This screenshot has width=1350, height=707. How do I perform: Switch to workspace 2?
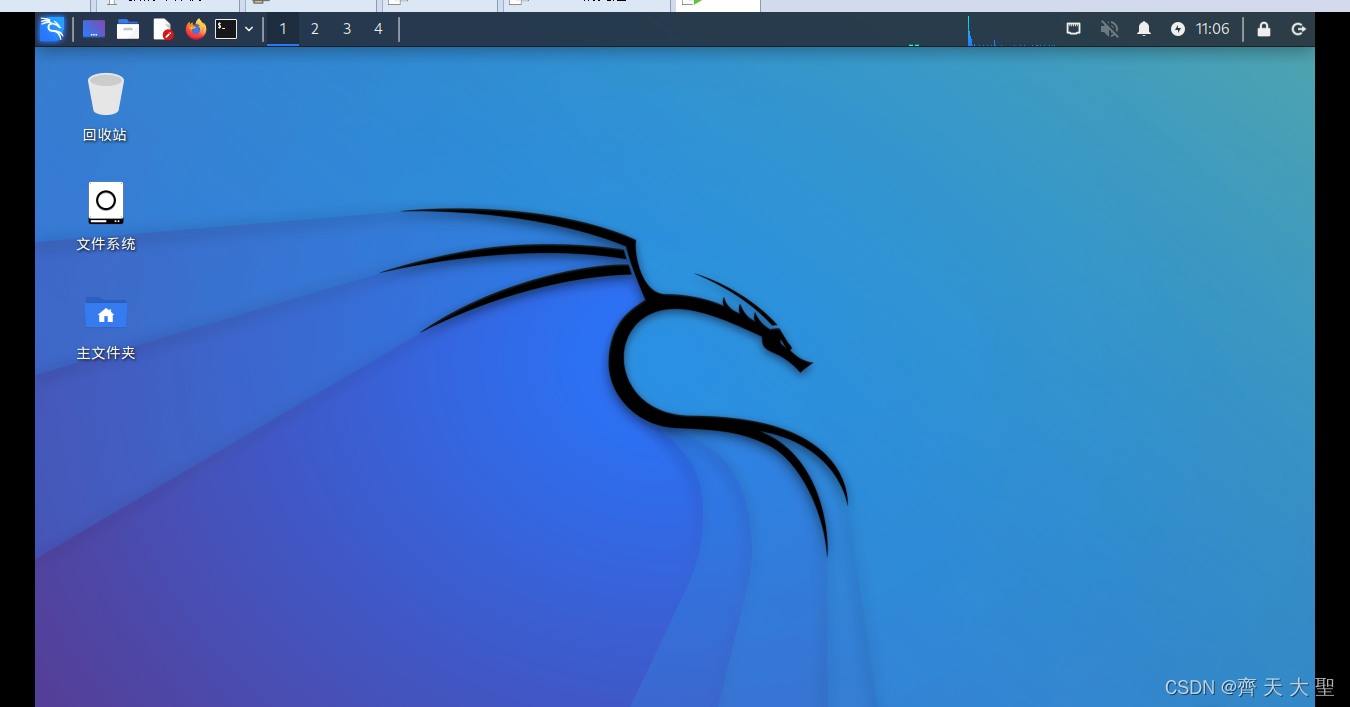[x=315, y=29]
